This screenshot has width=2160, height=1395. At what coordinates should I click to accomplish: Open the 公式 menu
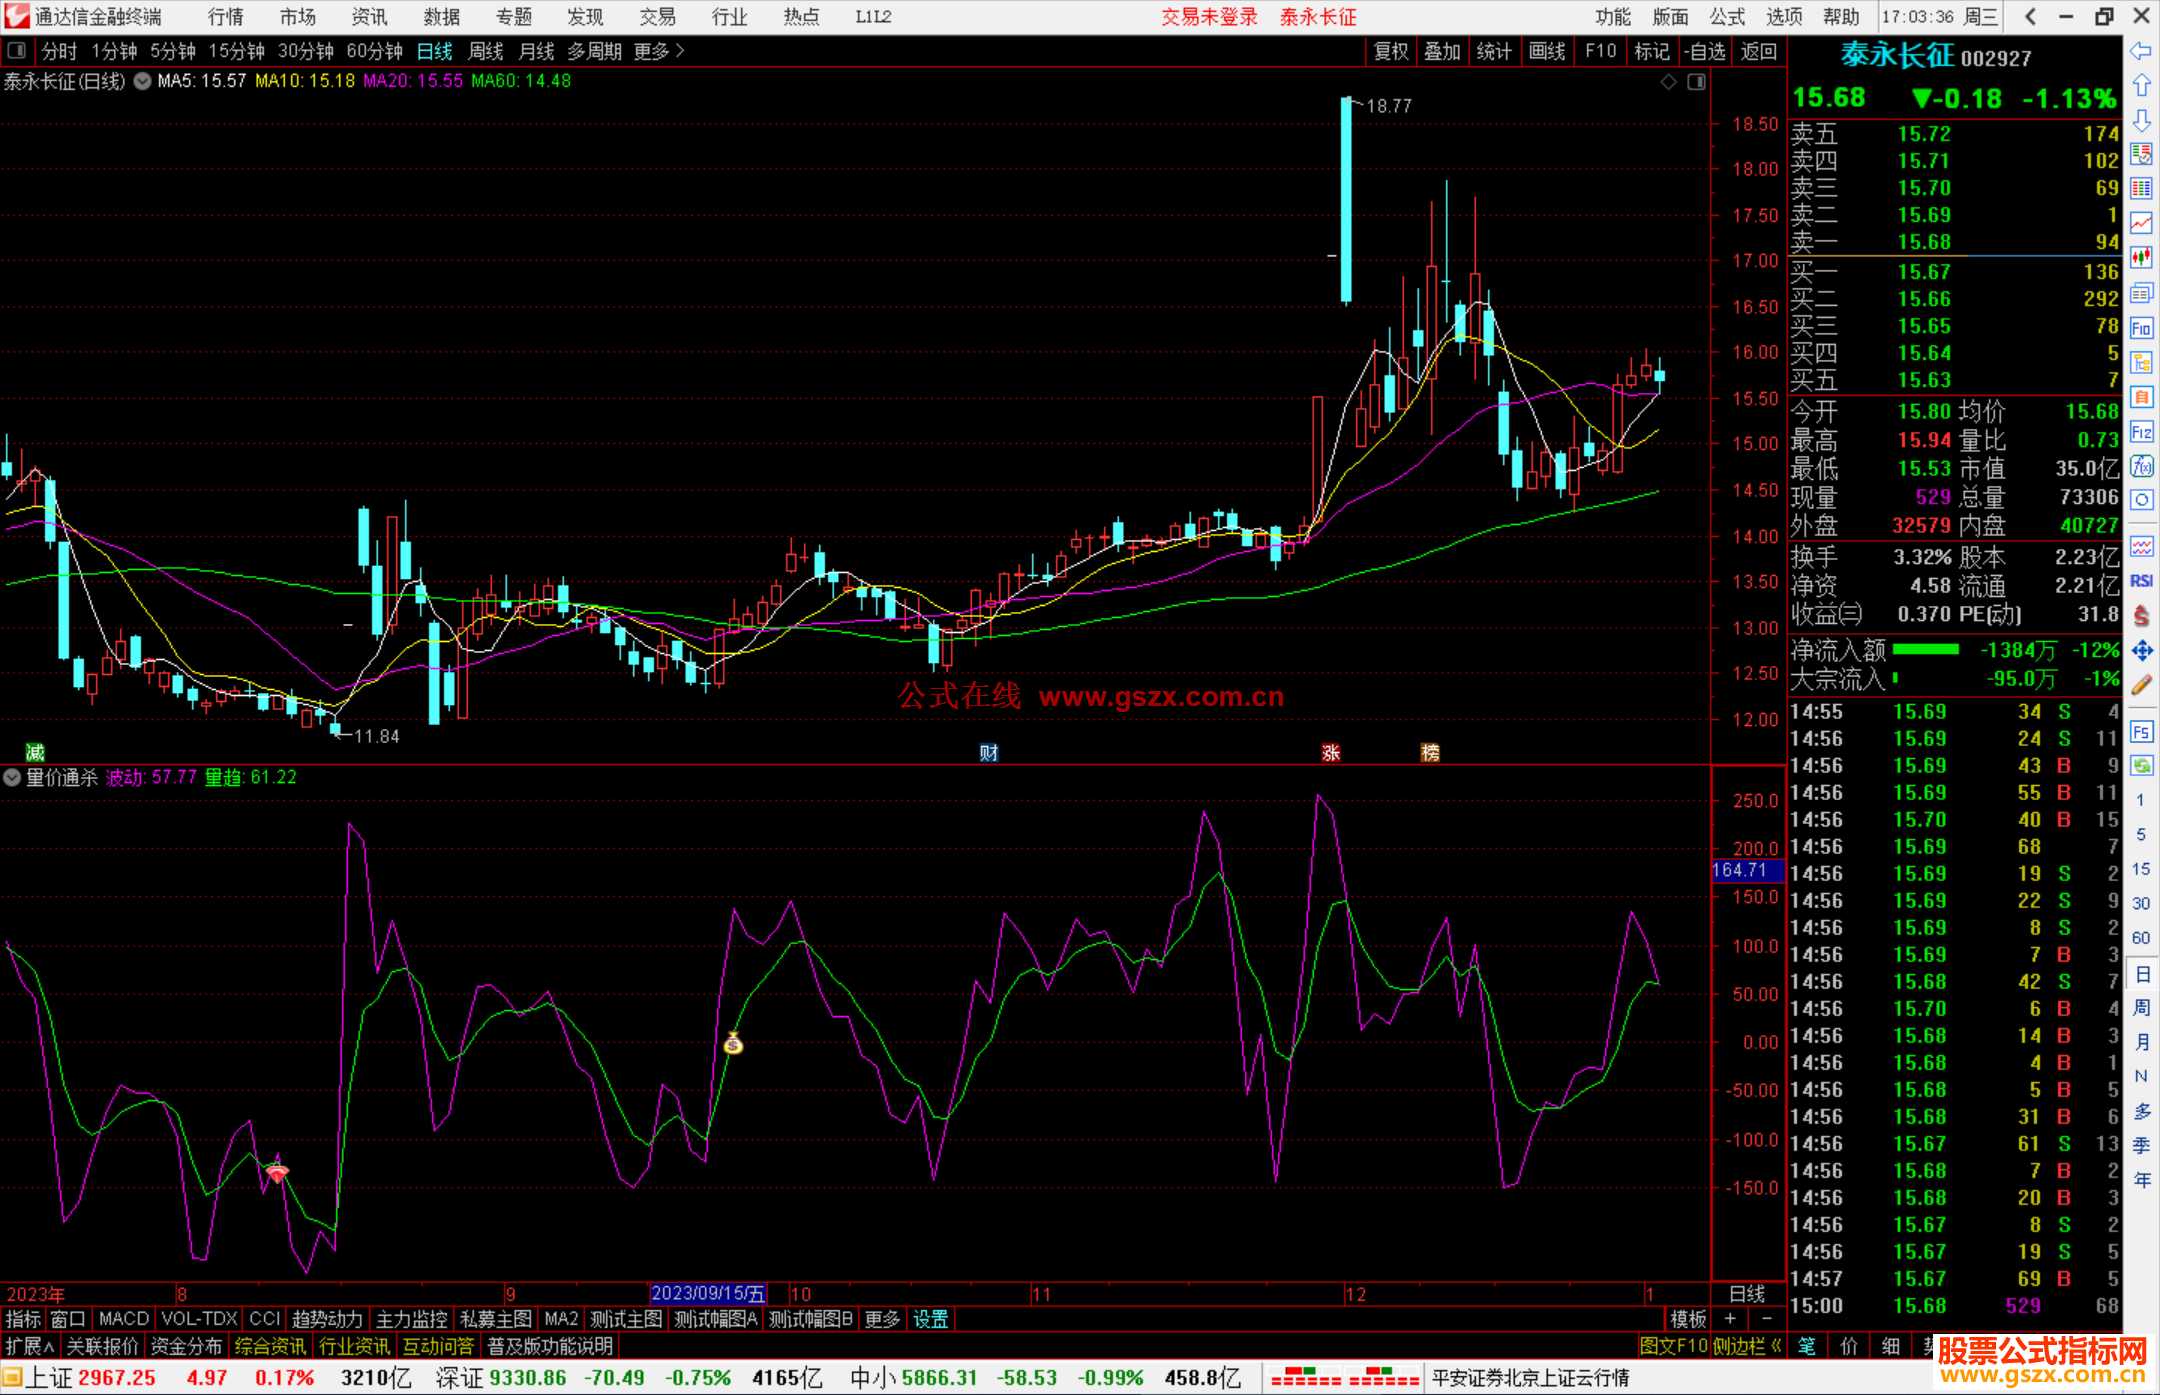[1727, 17]
